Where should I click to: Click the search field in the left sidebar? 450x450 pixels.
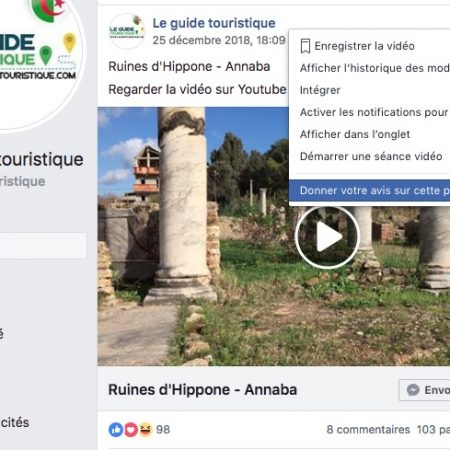coord(43,246)
